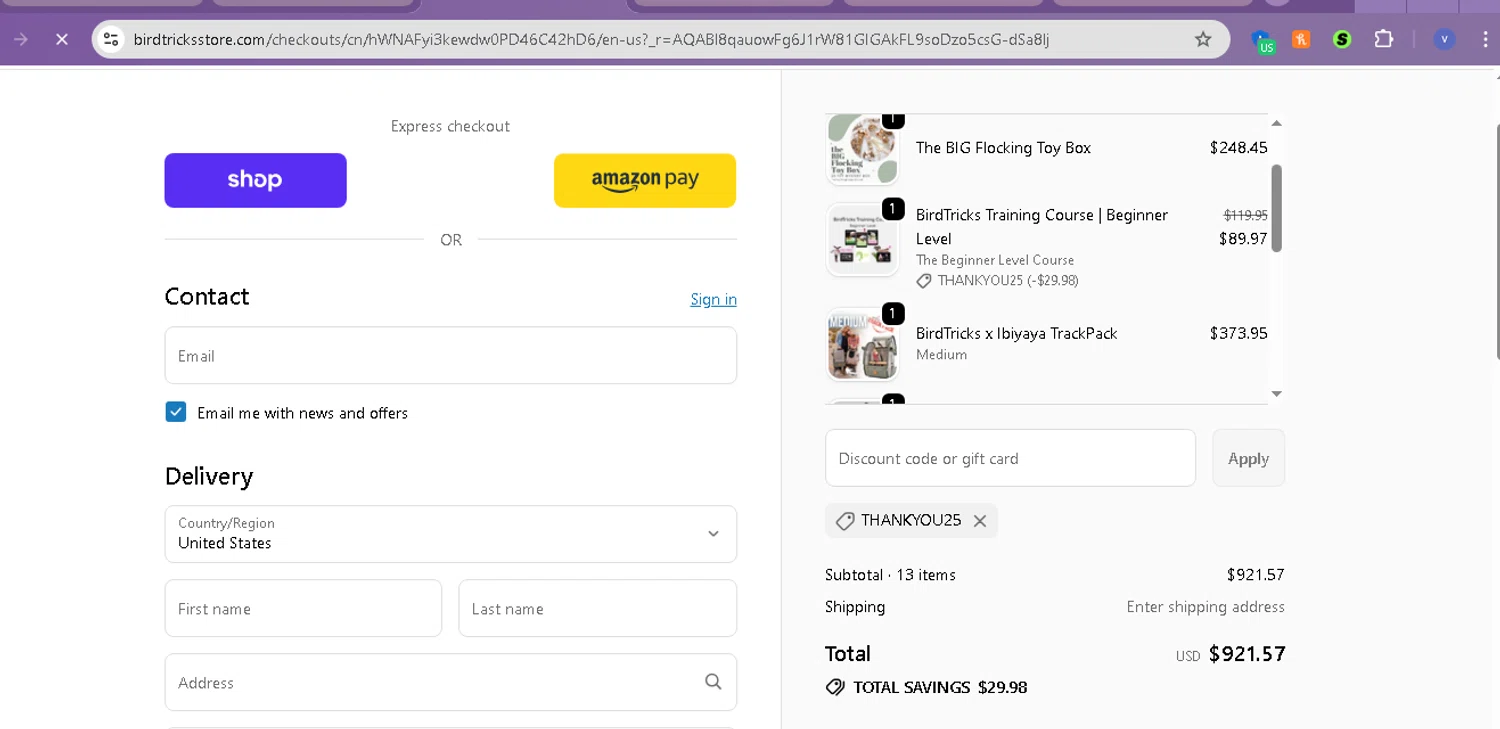Open the Chrome three-dot menu

(1485, 40)
